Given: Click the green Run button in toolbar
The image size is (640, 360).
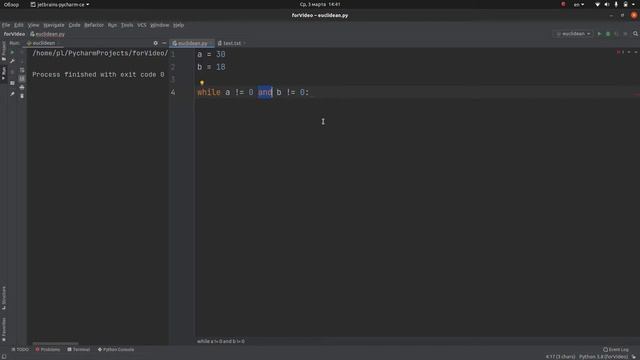Looking at the screenshot, I should point(599,34).
